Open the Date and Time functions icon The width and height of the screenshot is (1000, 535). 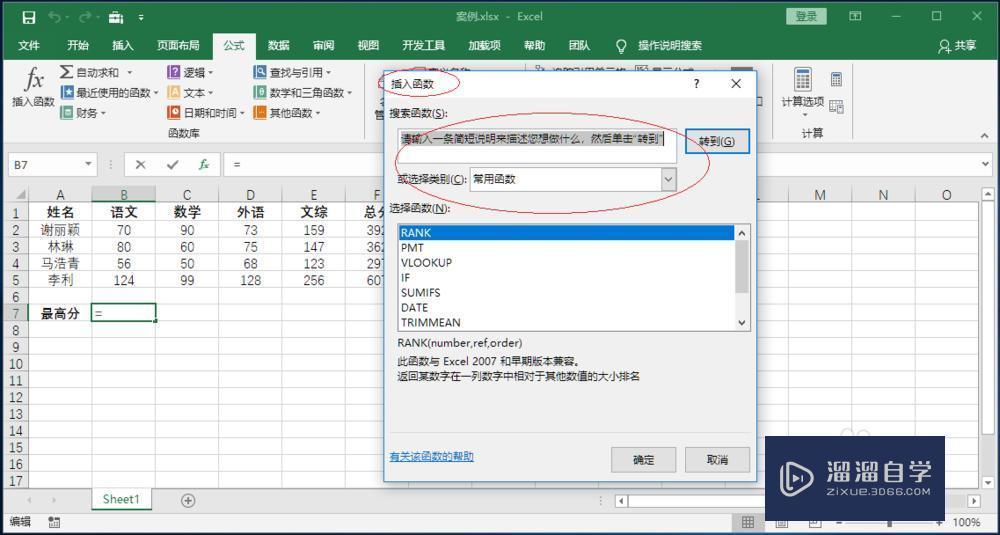(173, 113)
